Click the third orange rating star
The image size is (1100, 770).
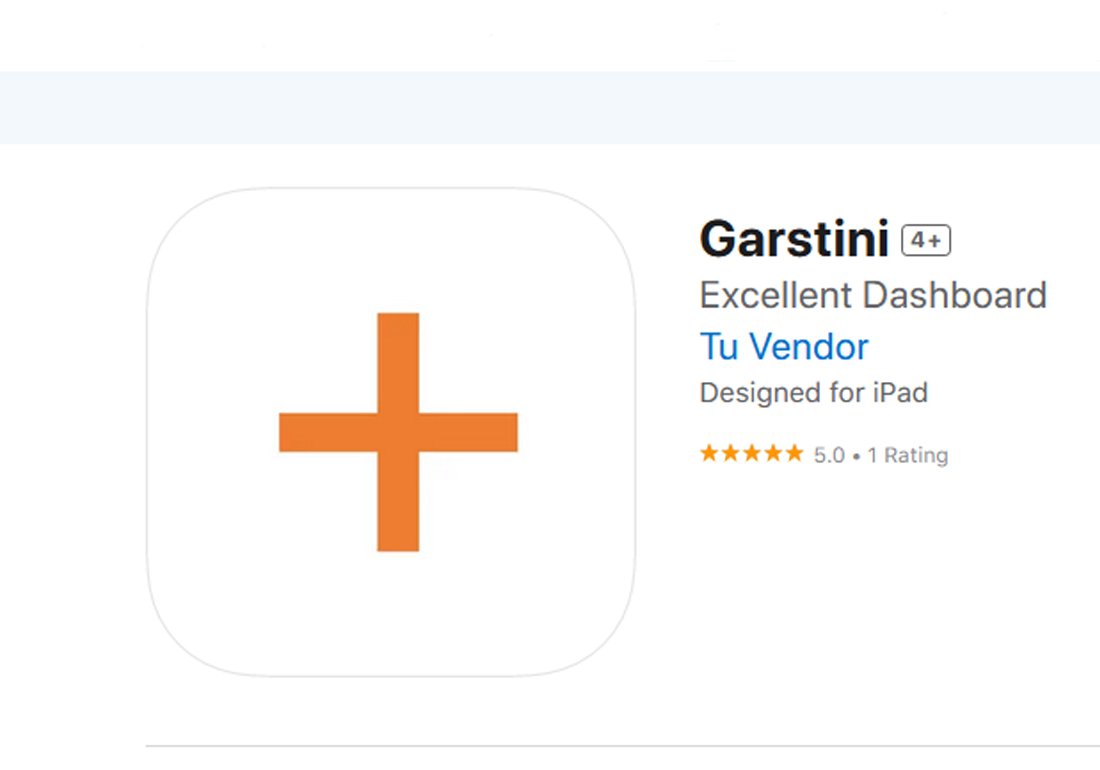click(x=752, y=453)
